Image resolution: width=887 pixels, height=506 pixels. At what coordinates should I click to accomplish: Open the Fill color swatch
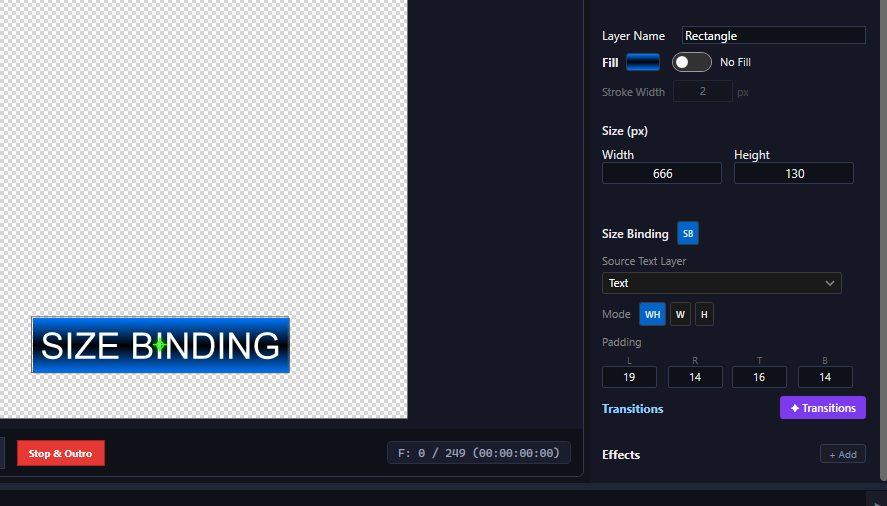(x=643, y=62)
